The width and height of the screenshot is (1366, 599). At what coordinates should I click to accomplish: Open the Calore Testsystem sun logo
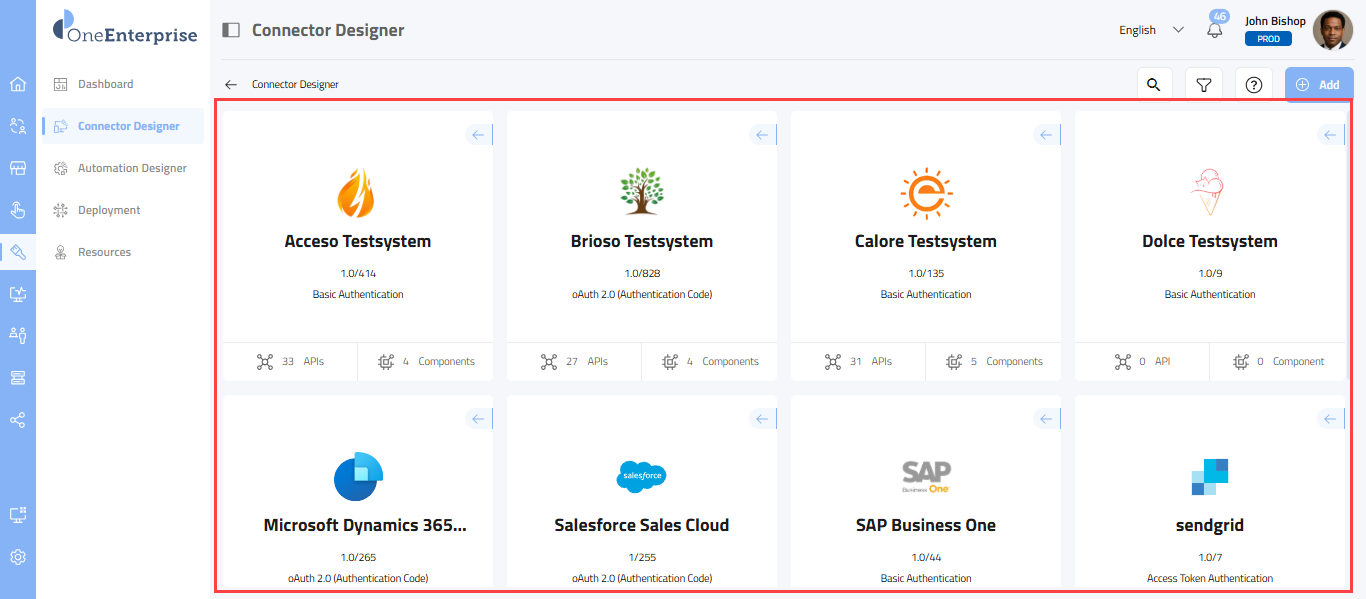tap(926, 193)
